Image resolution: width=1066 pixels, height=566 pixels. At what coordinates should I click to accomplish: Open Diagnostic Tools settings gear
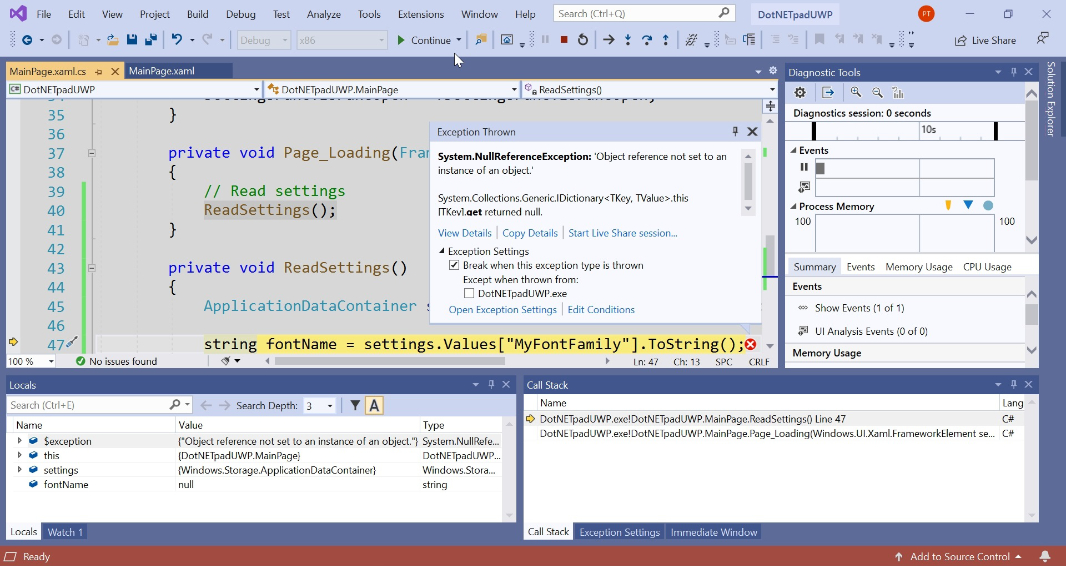coord(800,92)
